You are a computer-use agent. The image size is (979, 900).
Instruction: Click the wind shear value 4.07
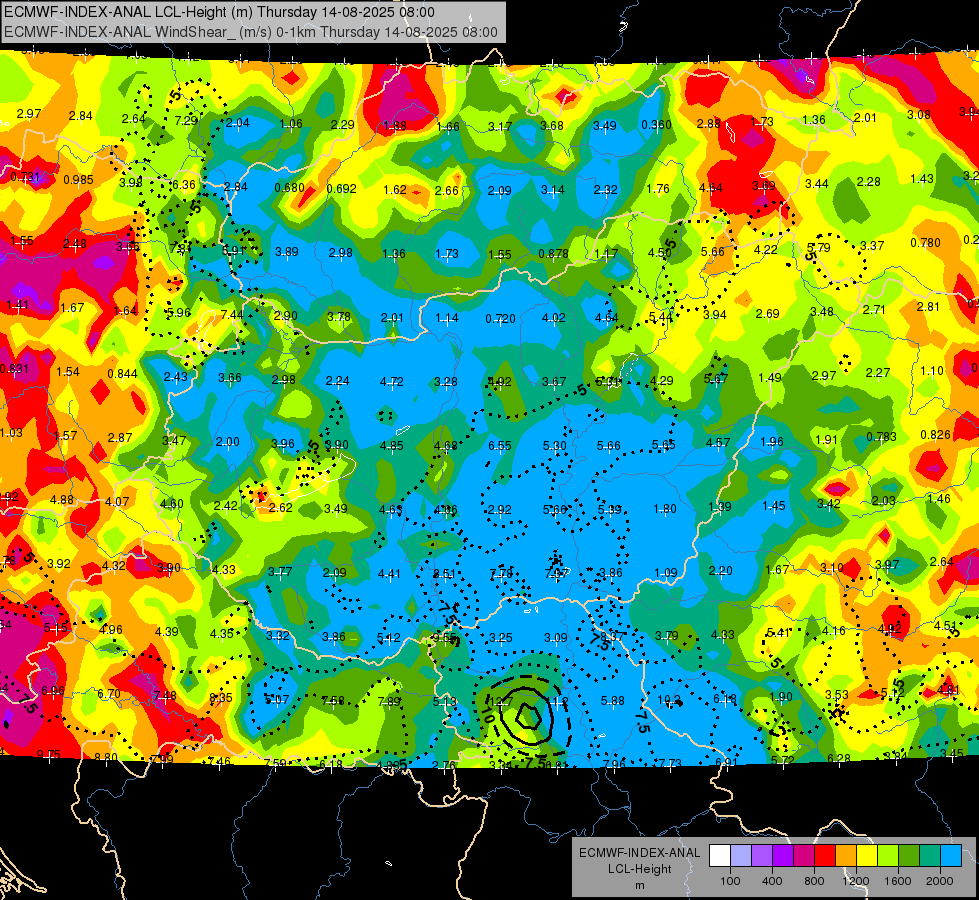tap(117, 502)
